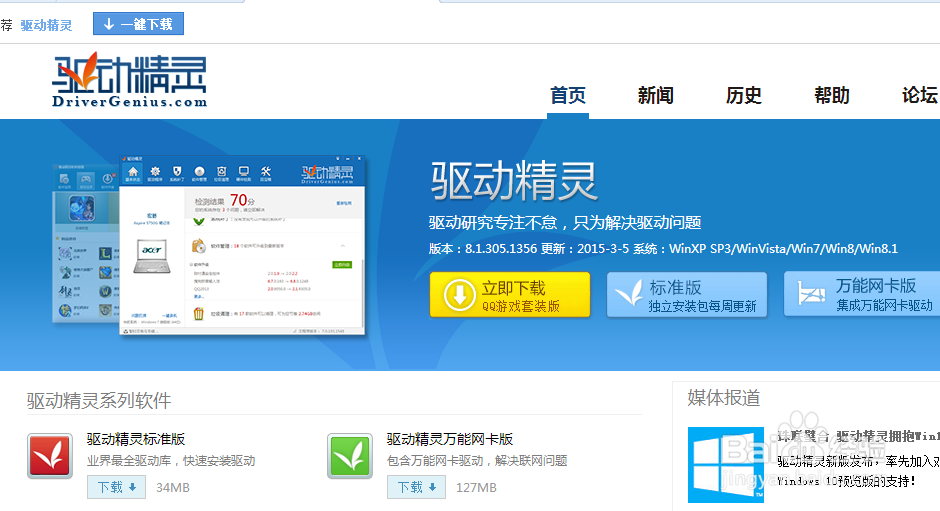
Task: Click the gear icon in the banner screenshot toolbar
Action: click(x=155, y=172)
